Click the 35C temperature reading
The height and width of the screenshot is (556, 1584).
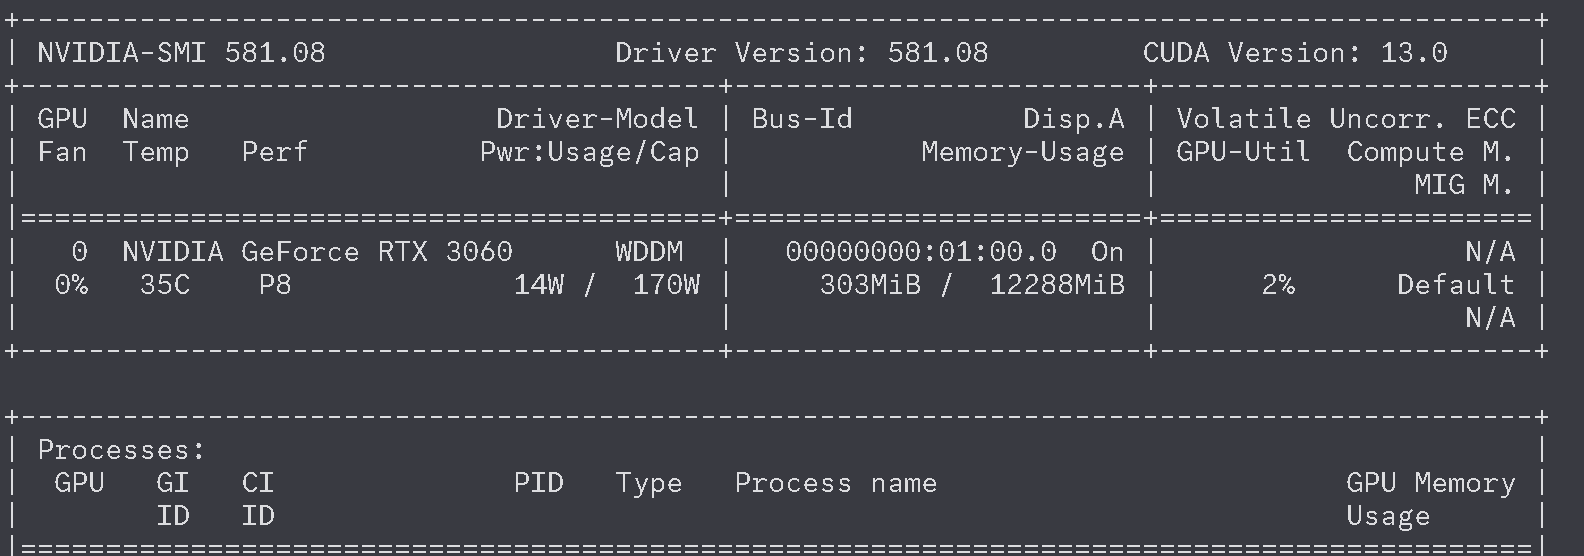click(164, 285)
